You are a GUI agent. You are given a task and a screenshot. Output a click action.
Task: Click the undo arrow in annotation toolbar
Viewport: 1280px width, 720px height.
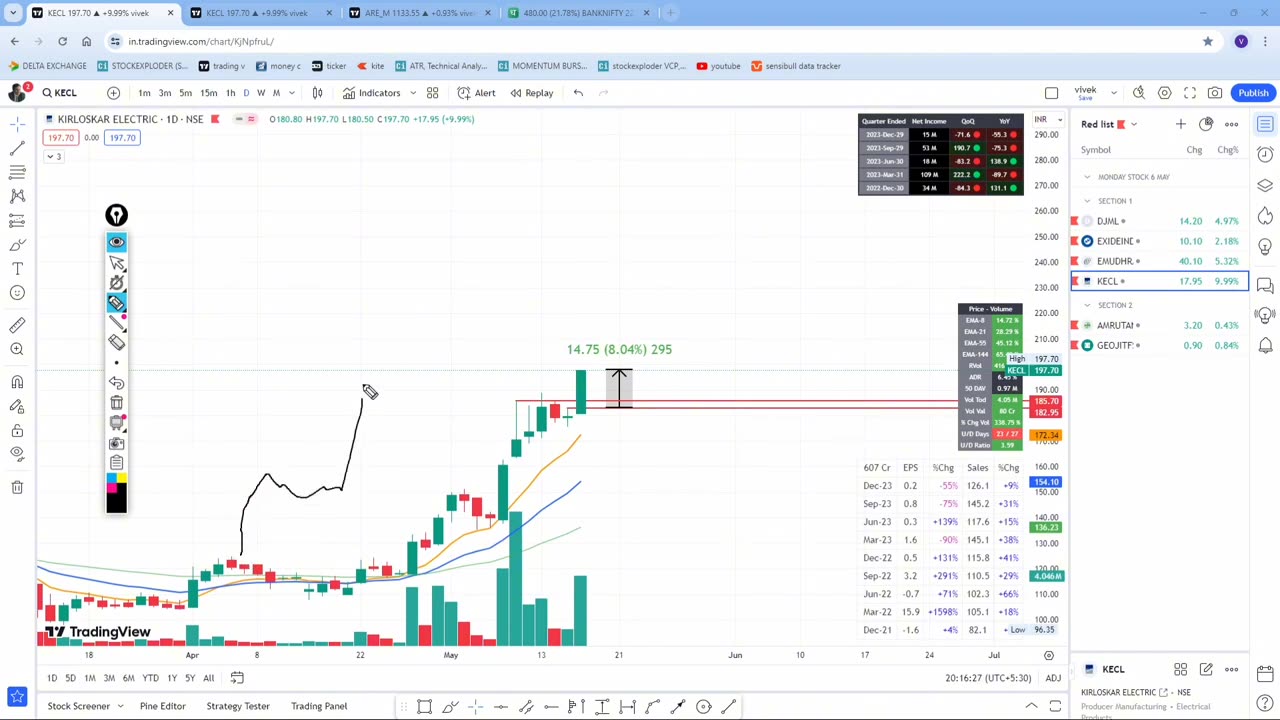116,383
